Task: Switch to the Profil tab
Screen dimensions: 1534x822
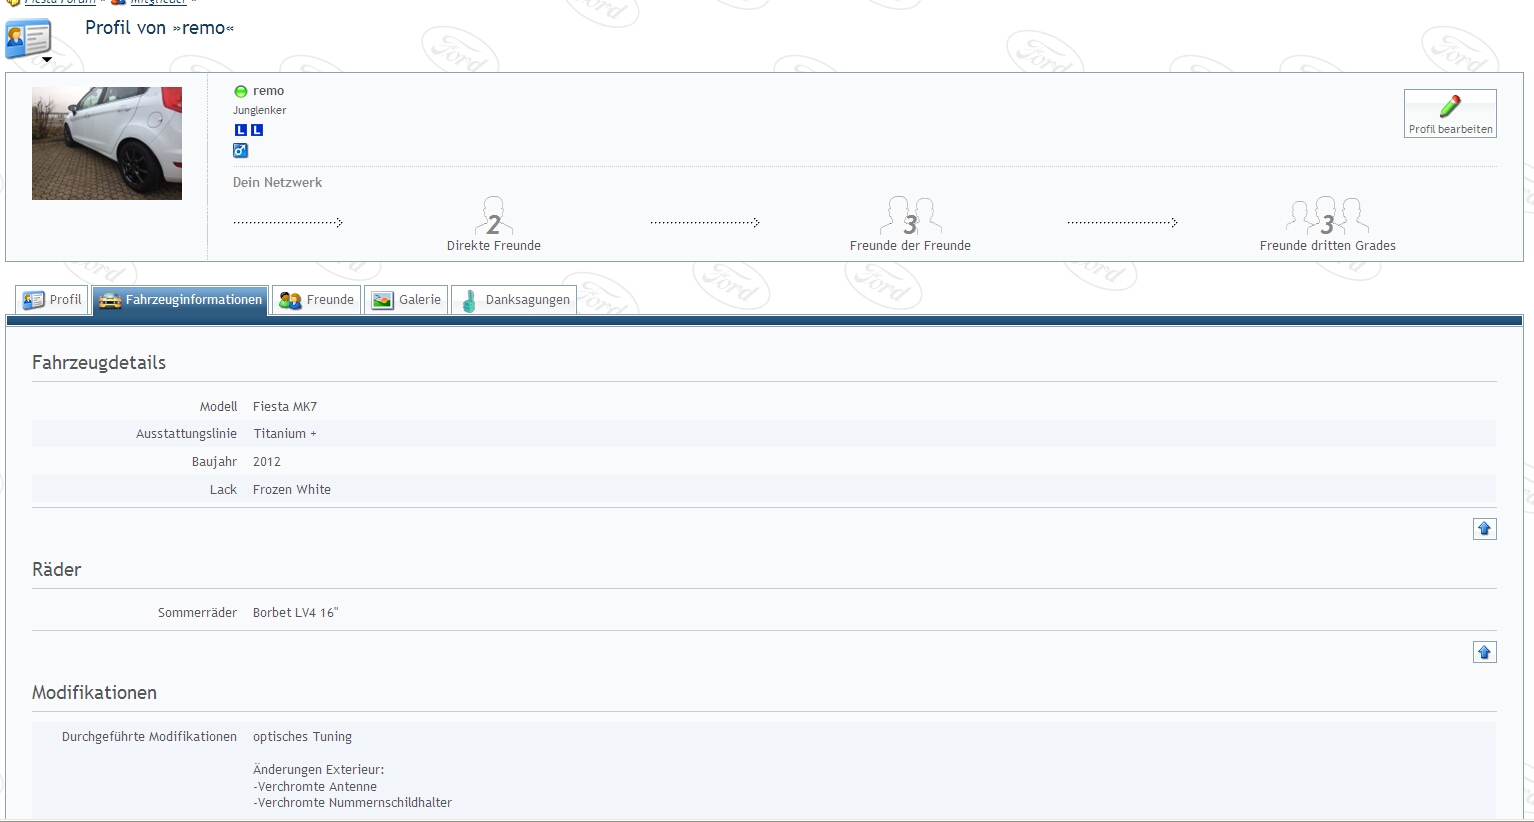Action: [53, 300]
